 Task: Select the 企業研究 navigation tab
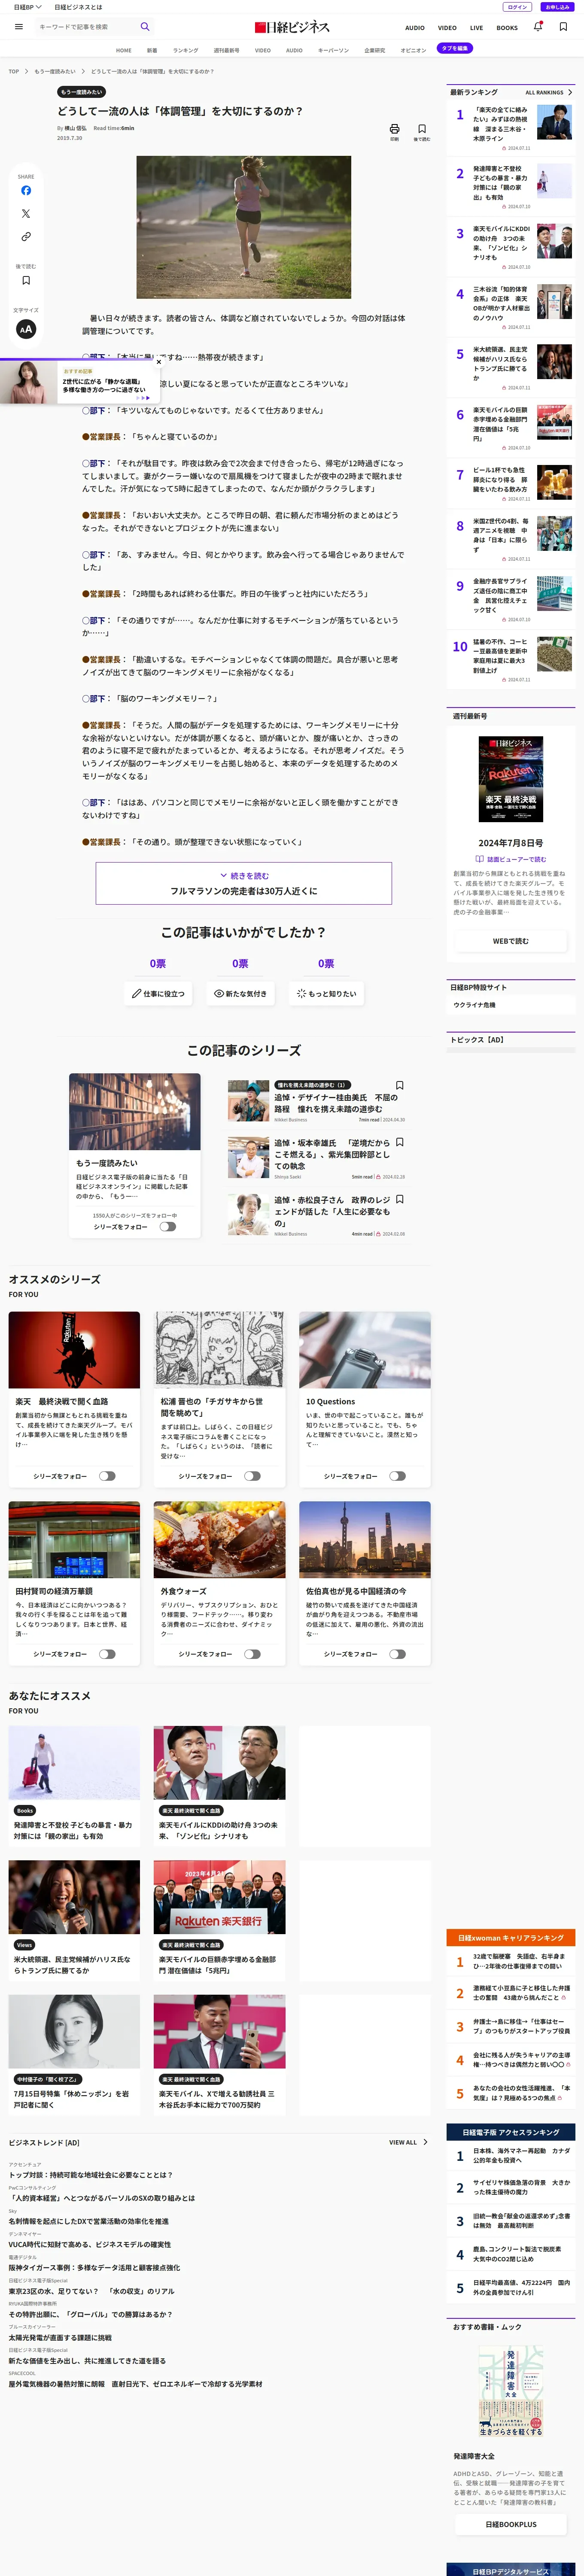click(374, 50)
